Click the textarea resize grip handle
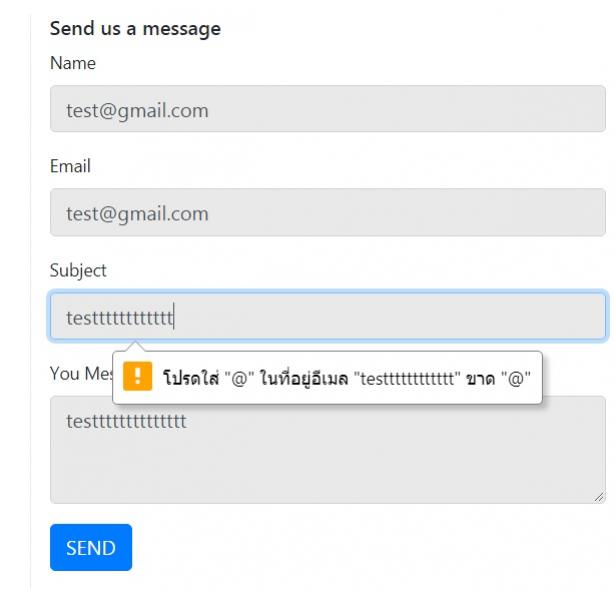 pos(599,497)
